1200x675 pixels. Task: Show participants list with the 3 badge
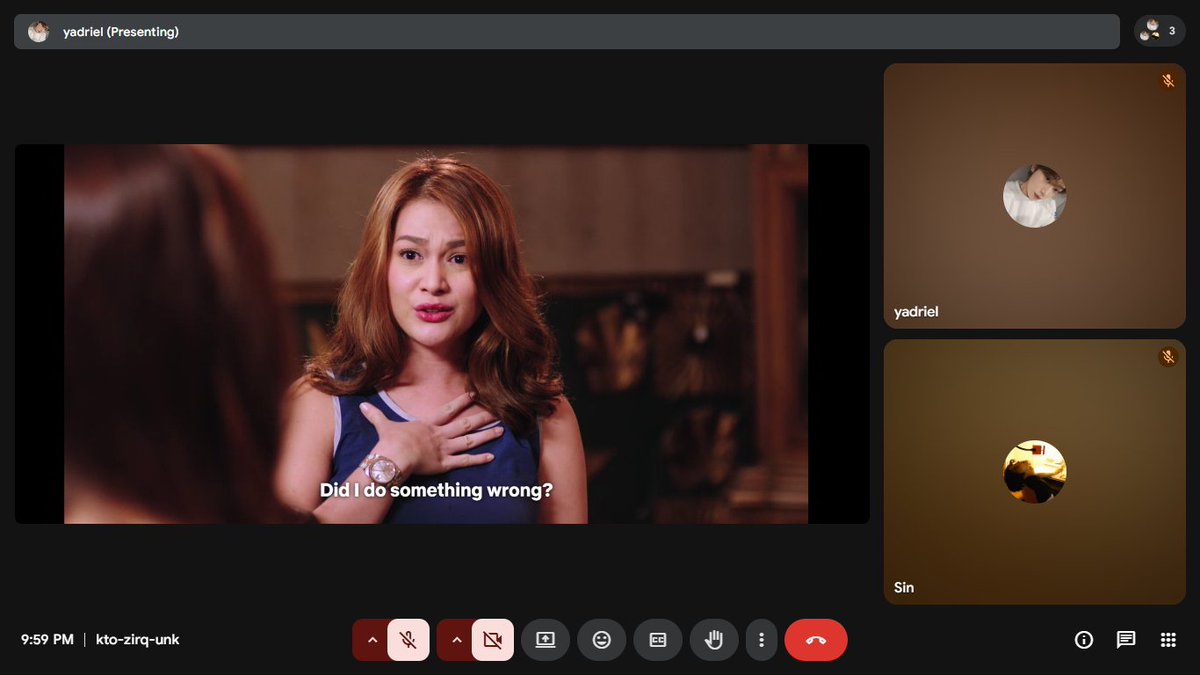pos(1160,31)
